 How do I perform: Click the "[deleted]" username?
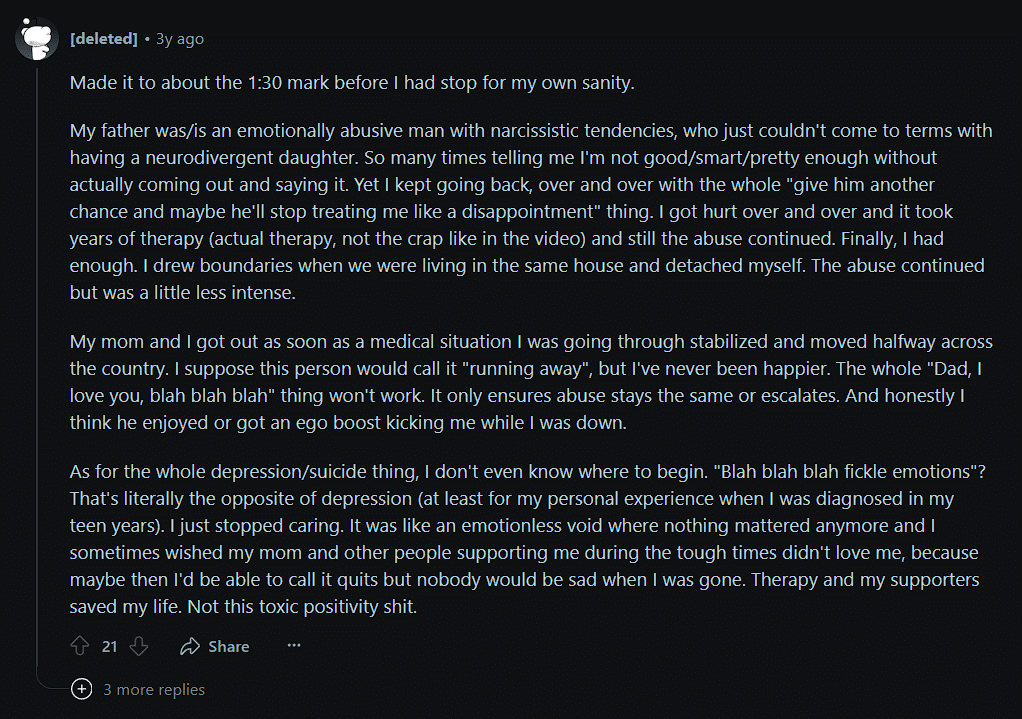[x=104, y=39]
